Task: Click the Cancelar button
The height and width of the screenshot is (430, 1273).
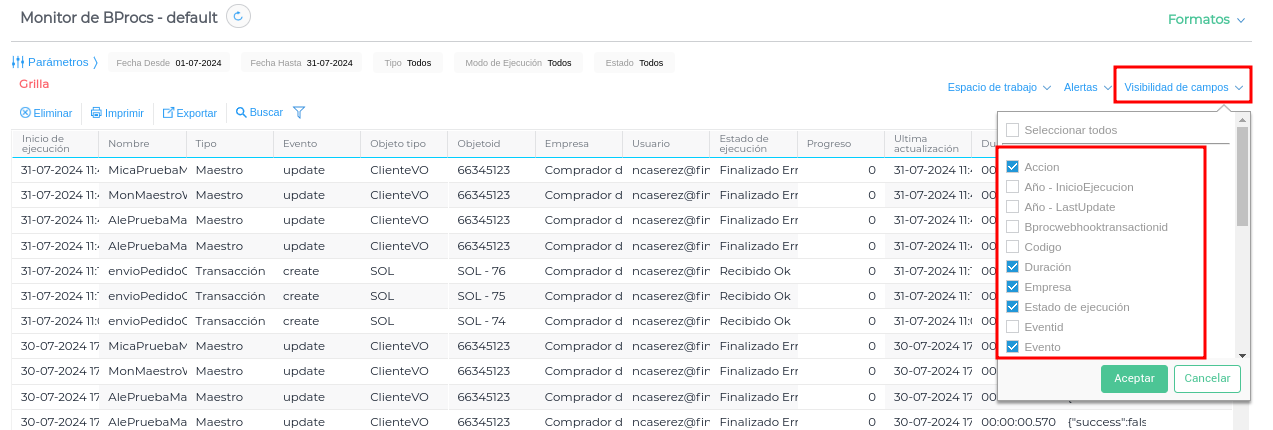Action: pyautogui.click(x=1207, y=379)
